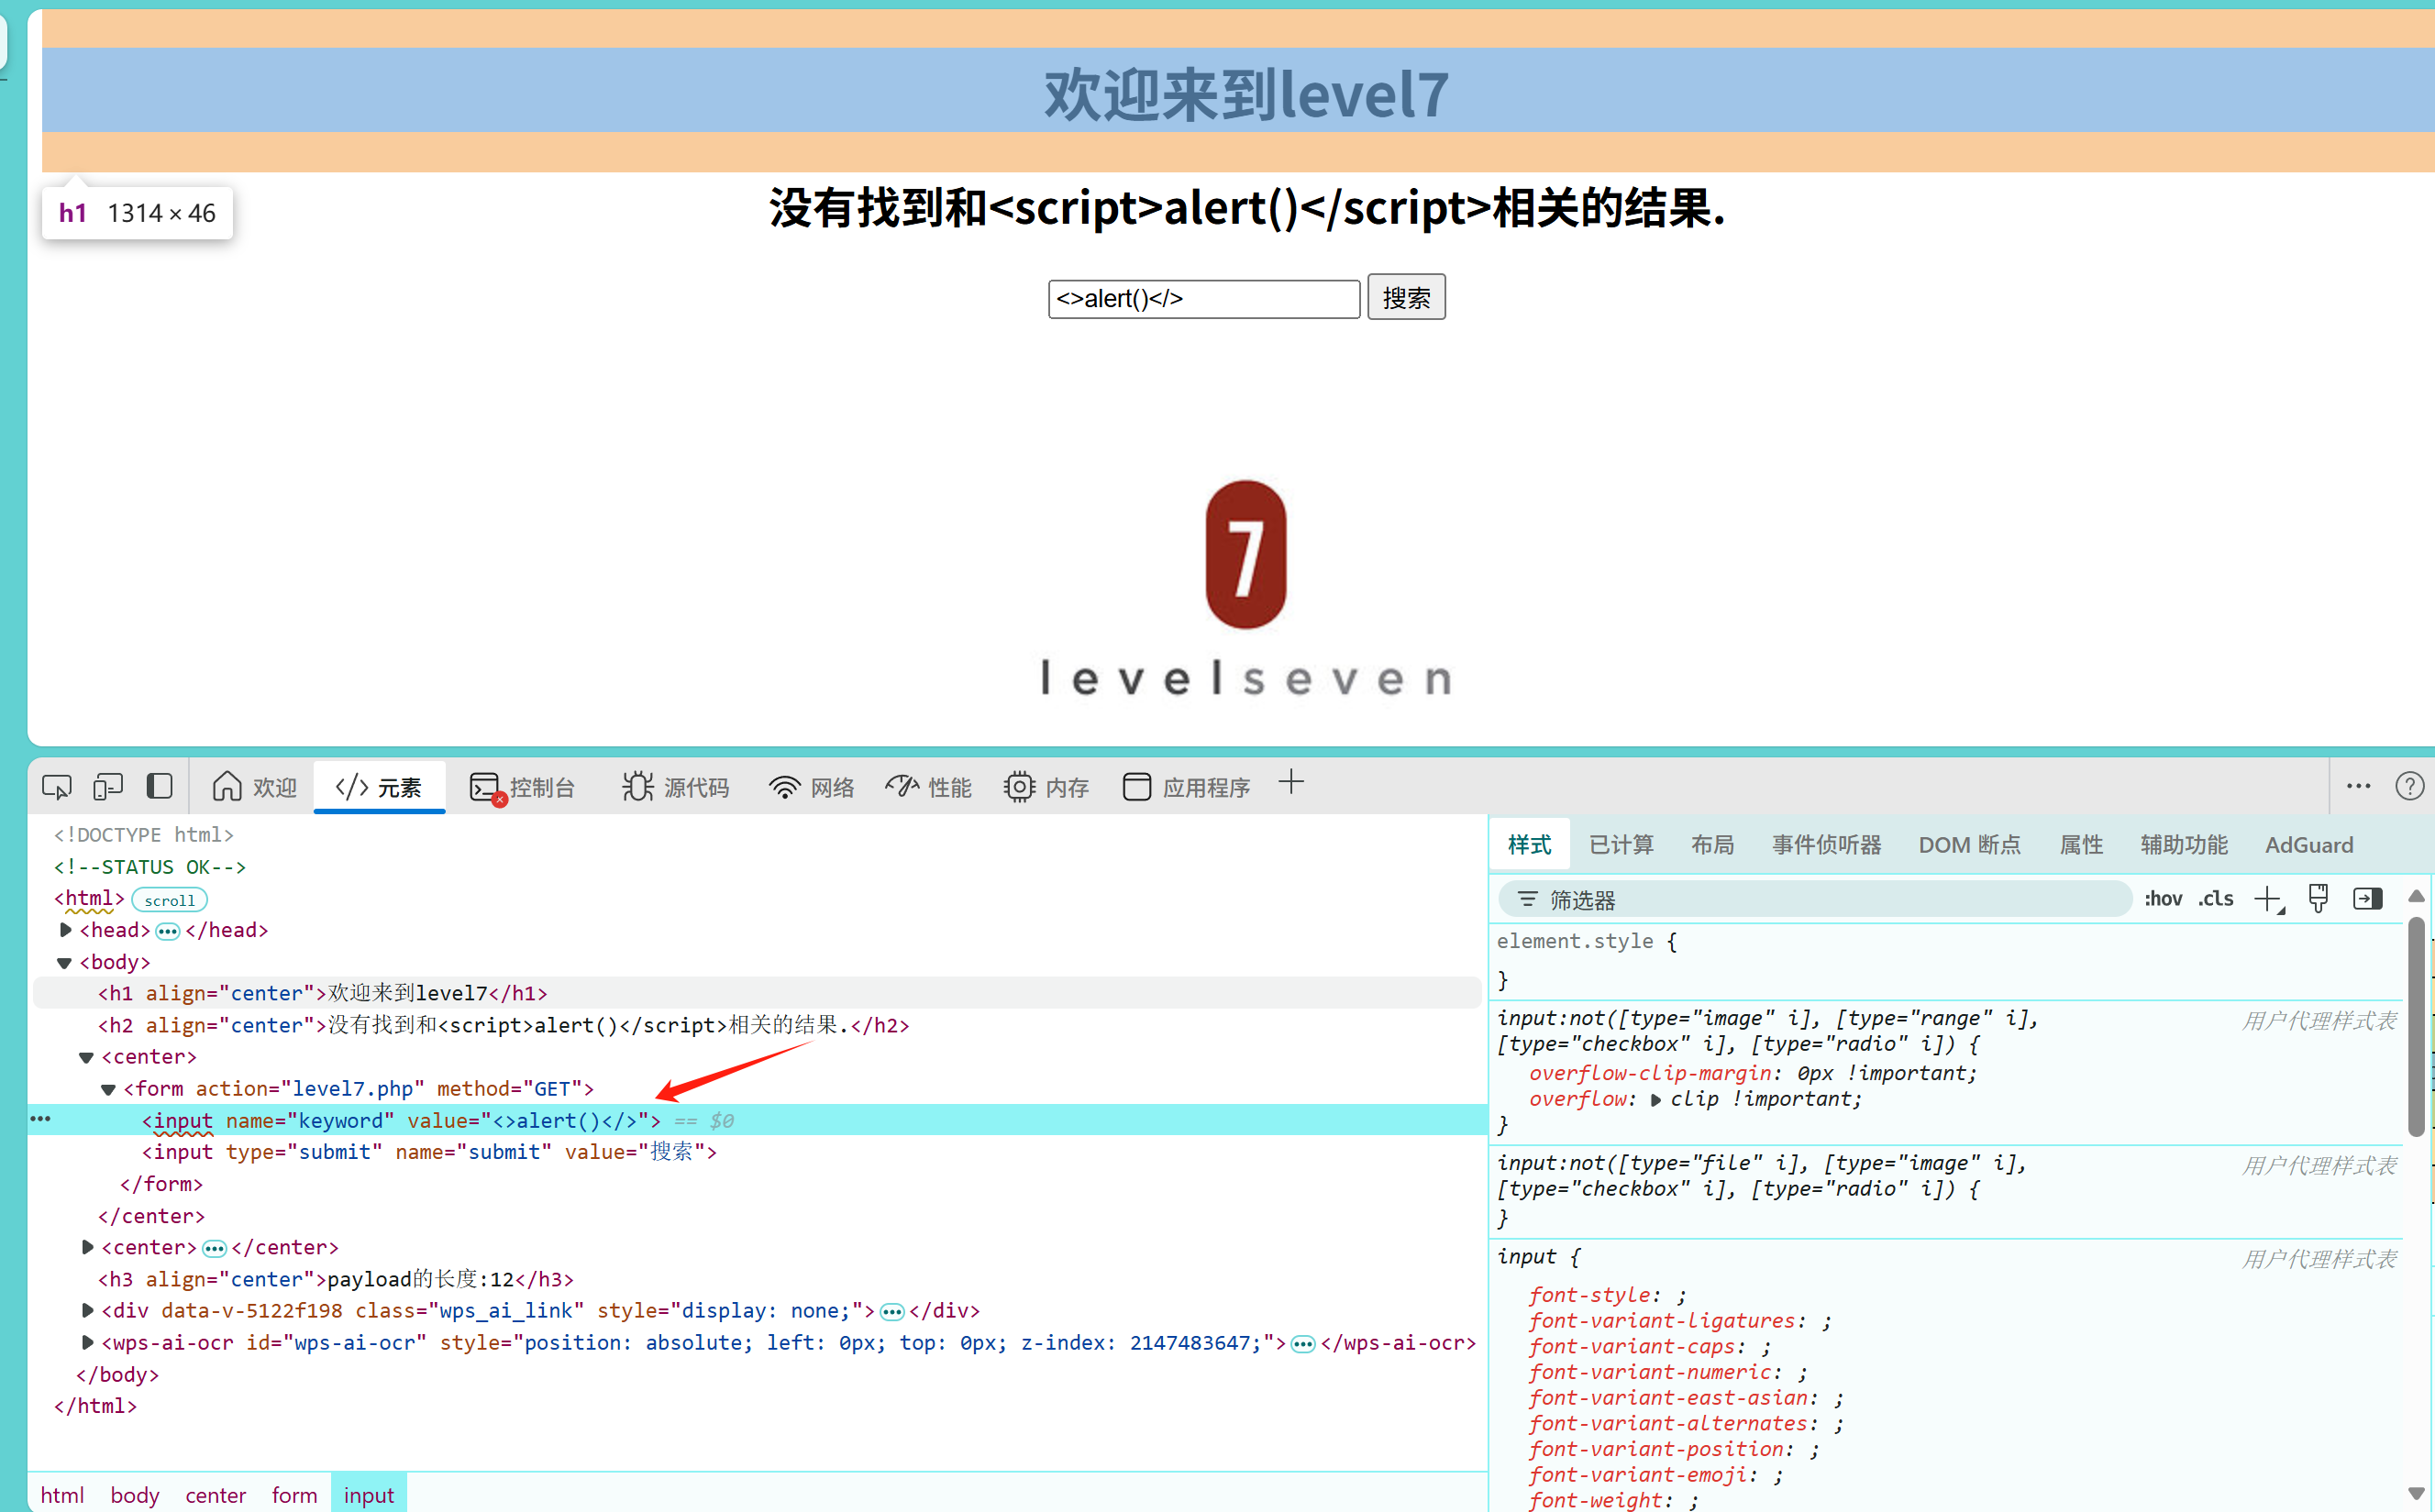Toggle the .cls class editor

[x=2216, y=899]
